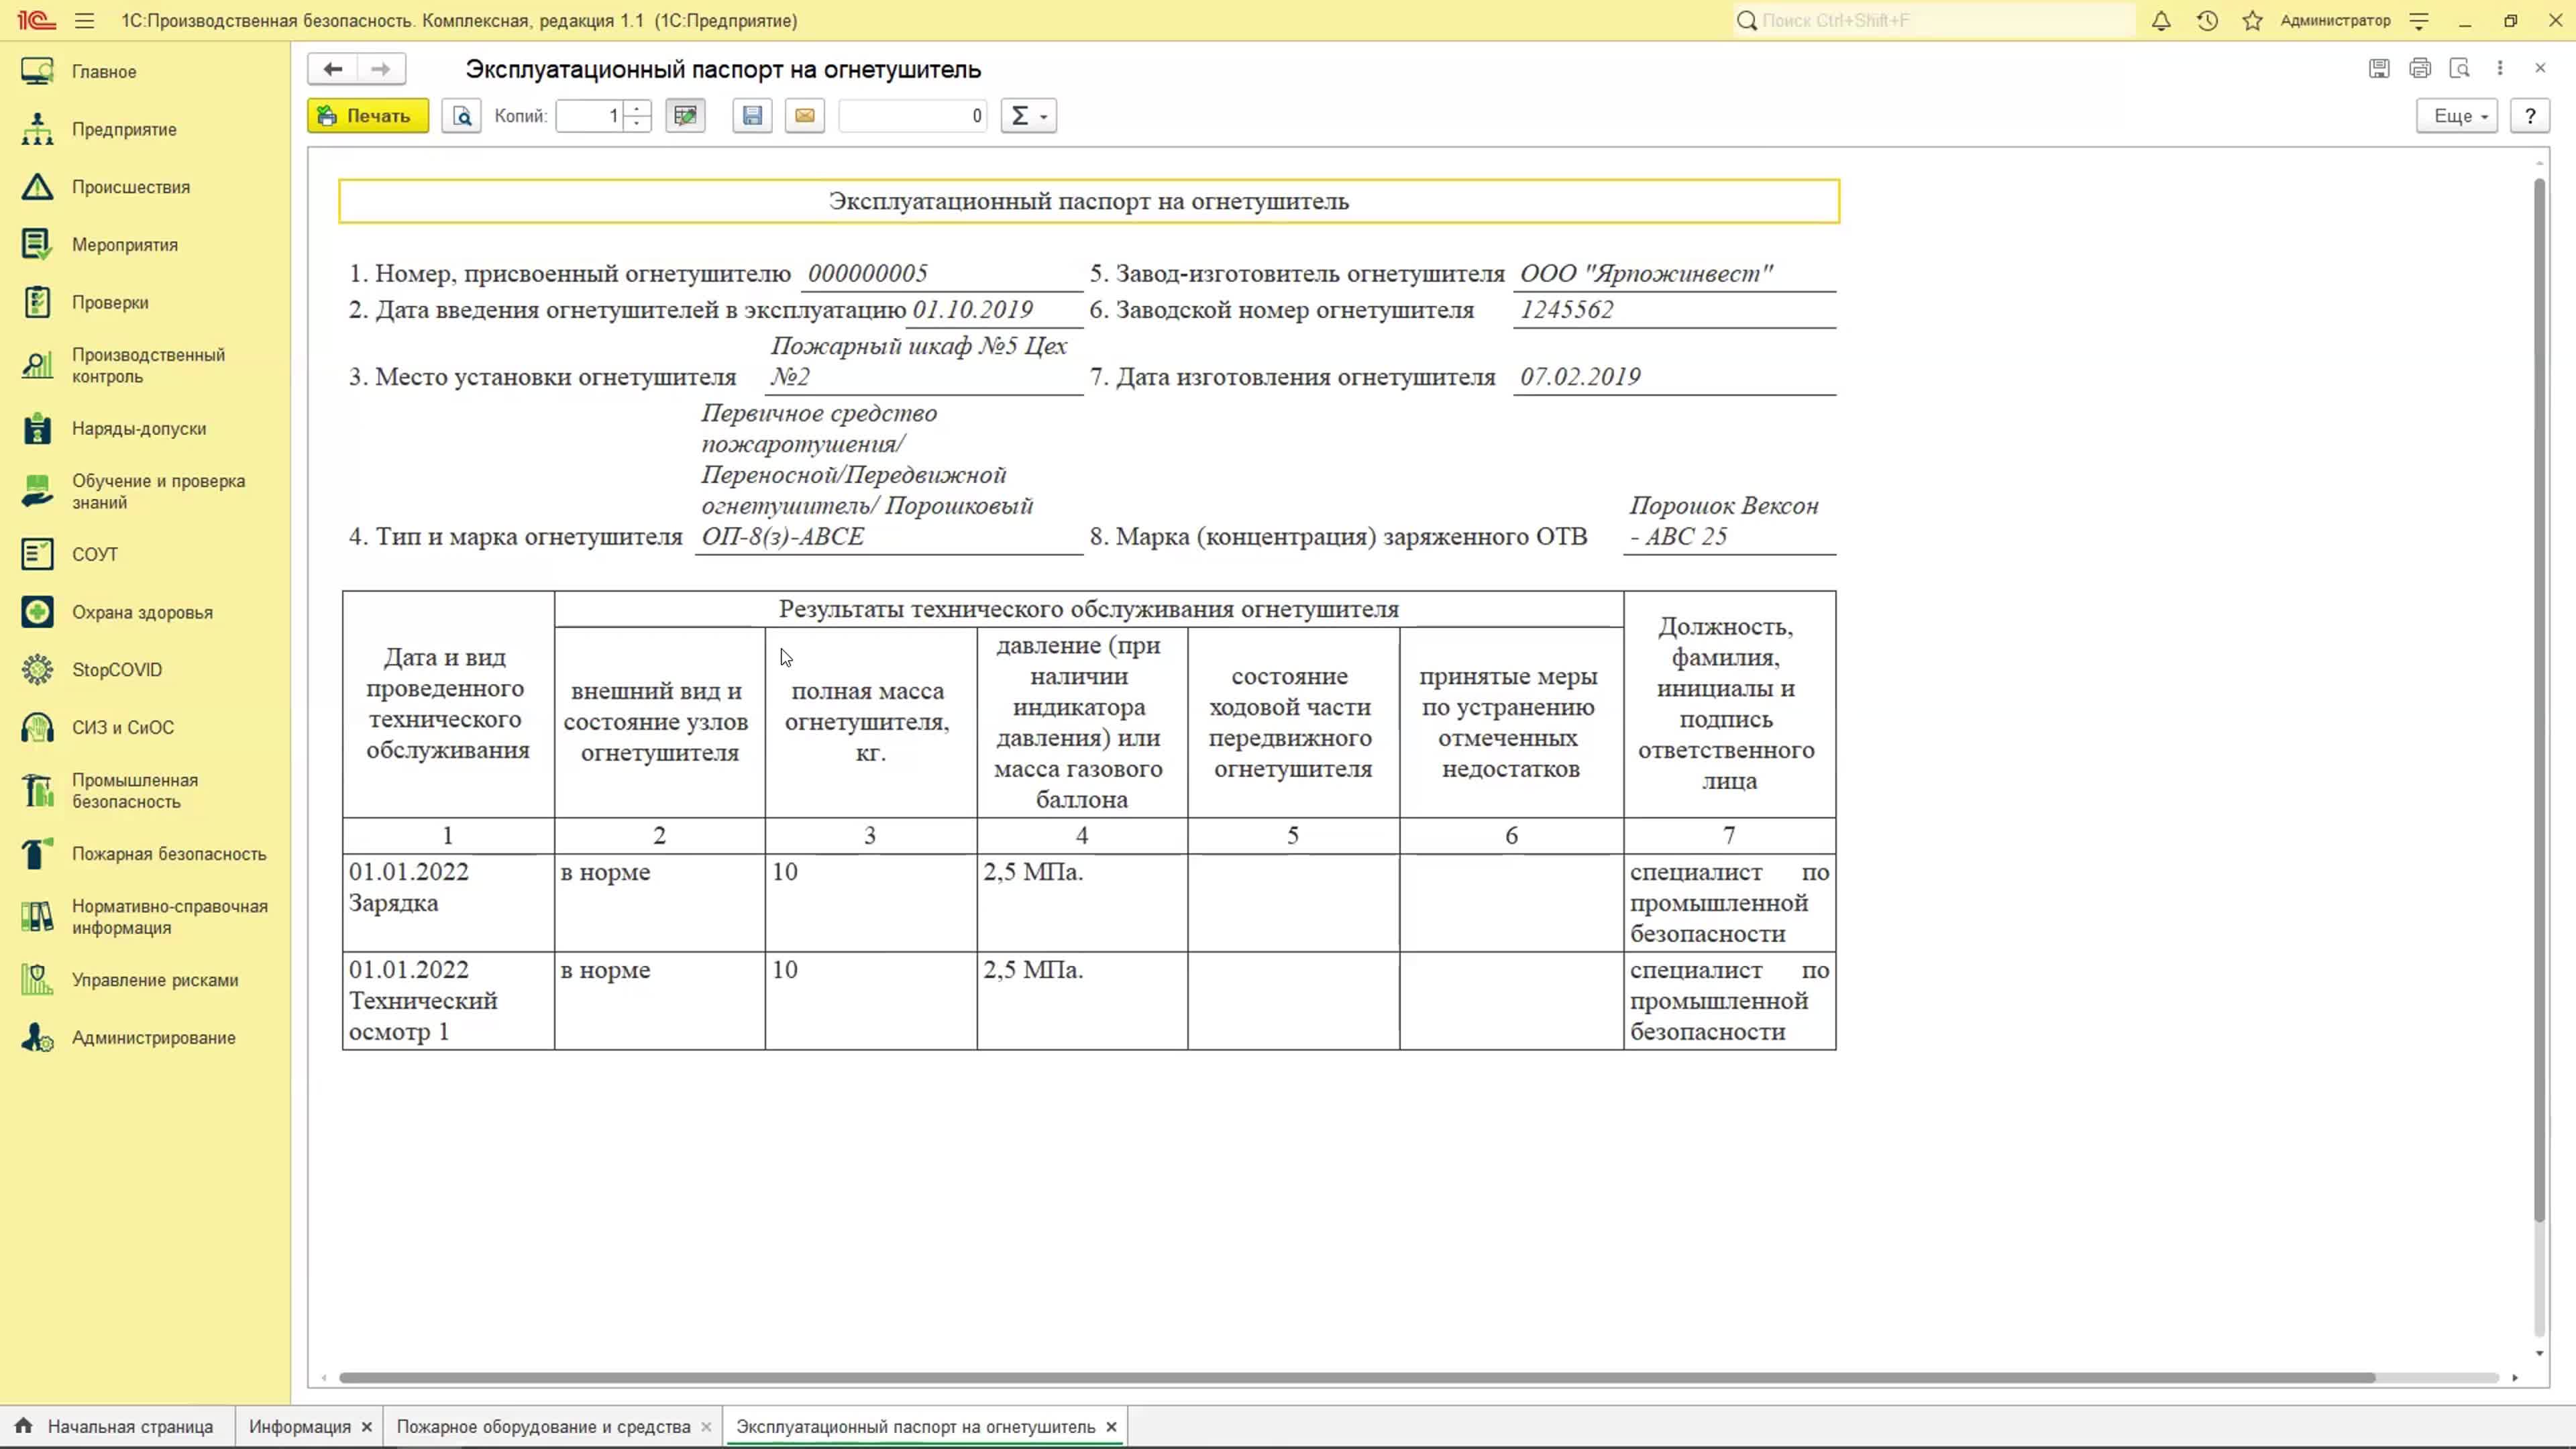
Task: Open Обучение и проверка знаний section
Action: [x=158, y=492]
